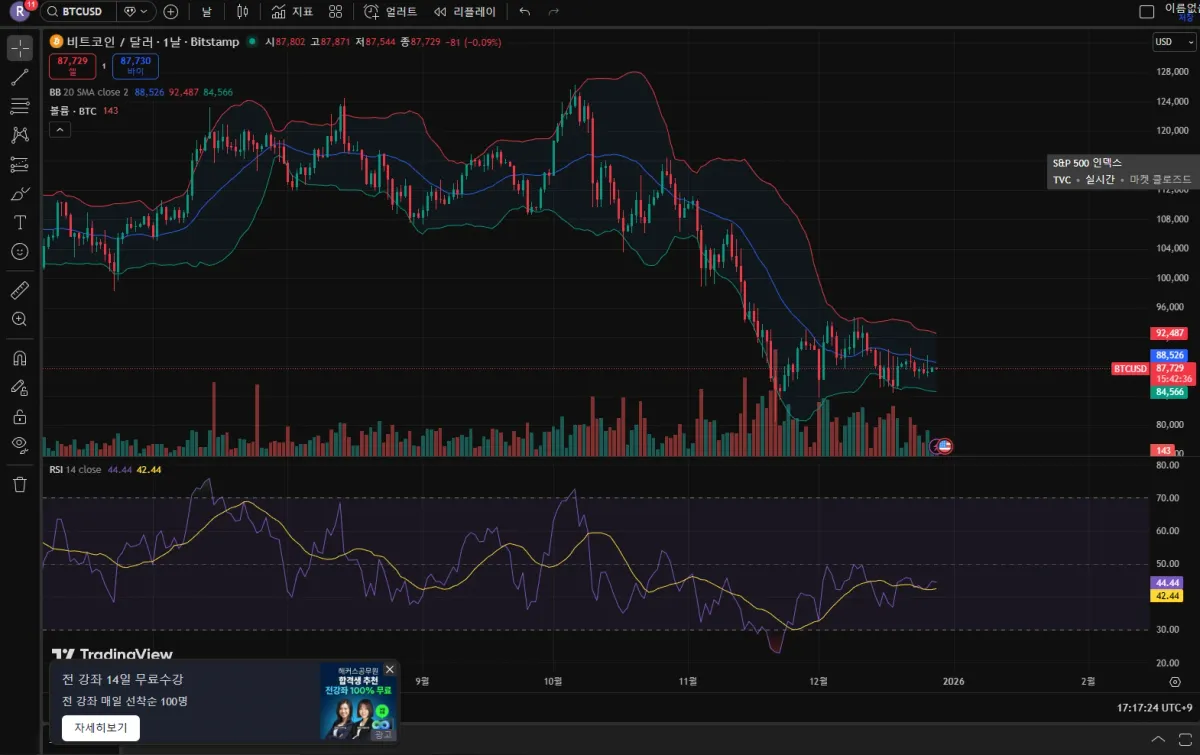1200x755 pixels.
Task: Expand the bottom panel chevron
Action: (x=1159, y=738)
